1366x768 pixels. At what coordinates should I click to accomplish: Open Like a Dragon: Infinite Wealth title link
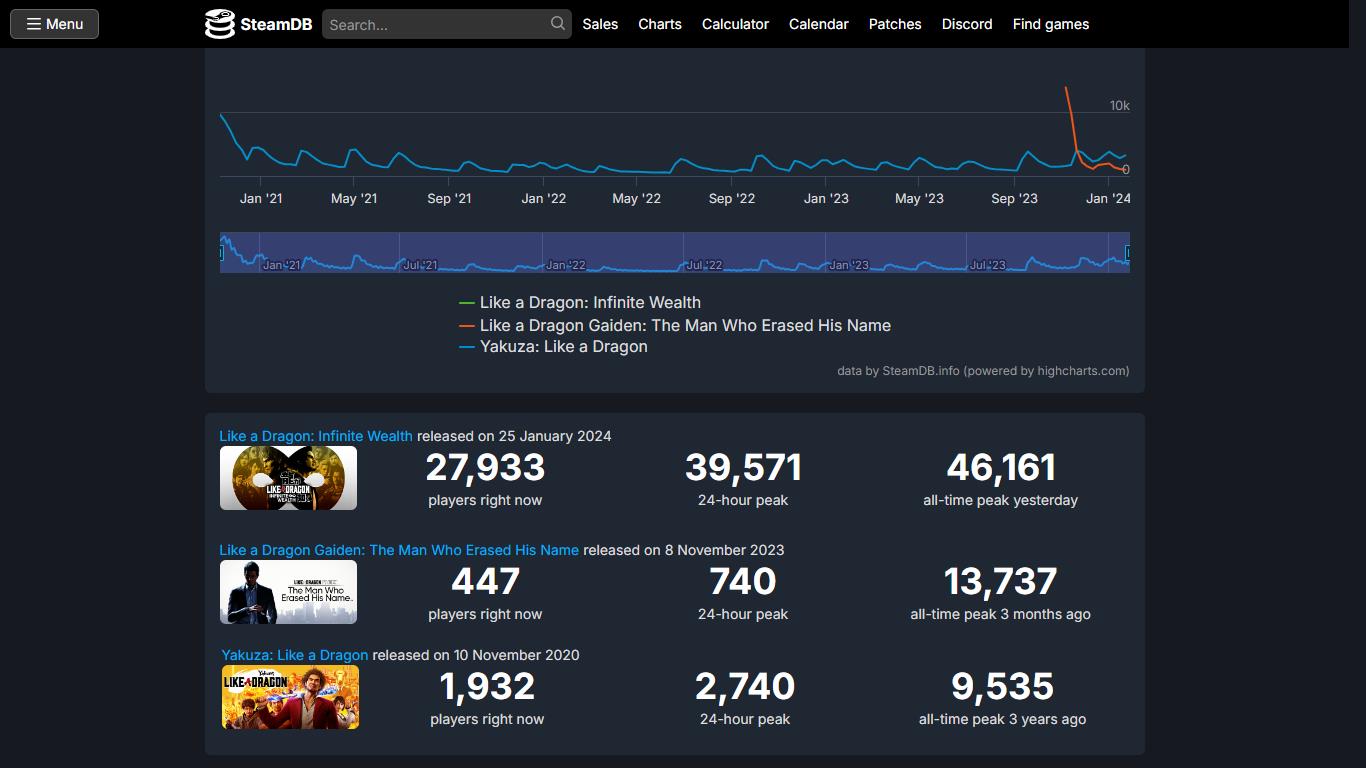click(x=316, y=436)
